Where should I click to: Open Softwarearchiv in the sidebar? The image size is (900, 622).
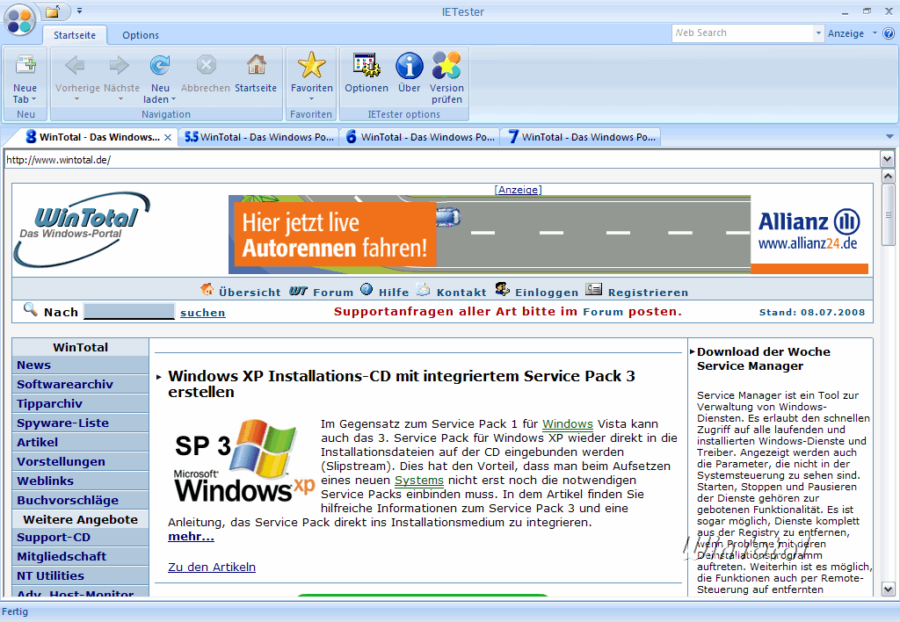80,384
